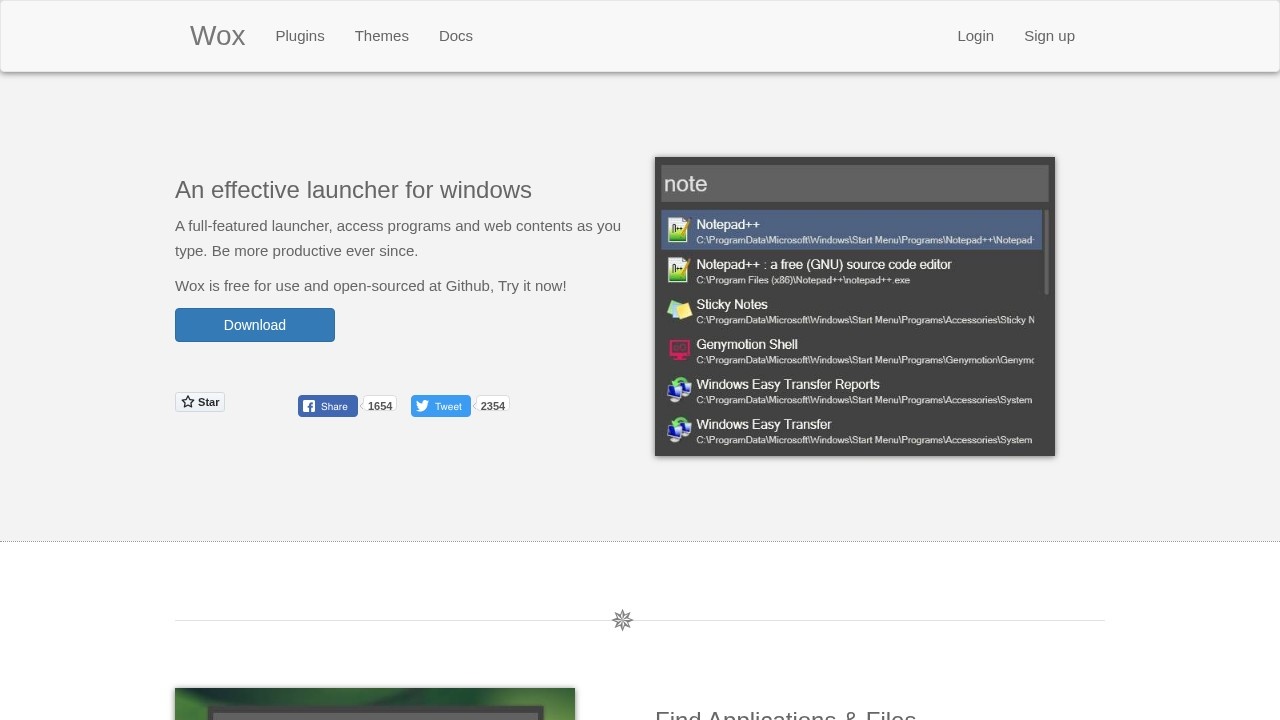The image size is (1280, 720).
Task: Select the 'Sticky Notes' result text
Action: point(732,304)
